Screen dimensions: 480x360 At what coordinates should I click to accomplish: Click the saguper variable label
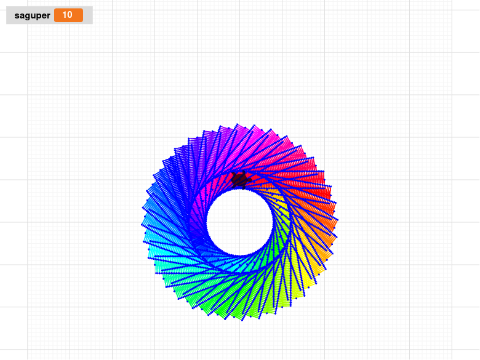click(32, 15)
